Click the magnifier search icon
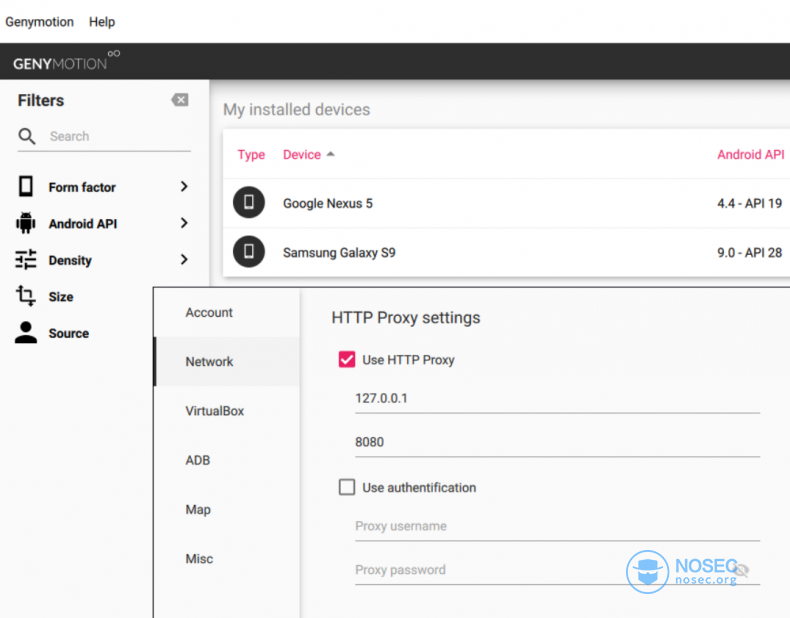 pyautogui.click(x=27, y=136)
